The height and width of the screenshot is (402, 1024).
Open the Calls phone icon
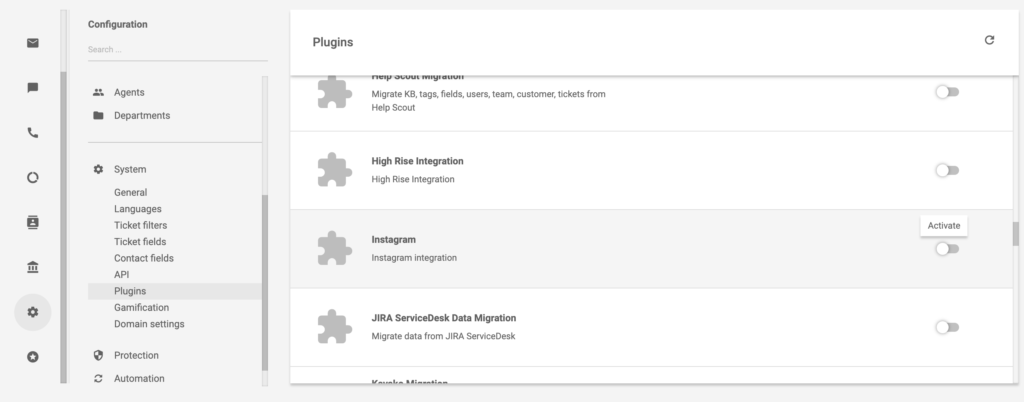click(33, 132)
